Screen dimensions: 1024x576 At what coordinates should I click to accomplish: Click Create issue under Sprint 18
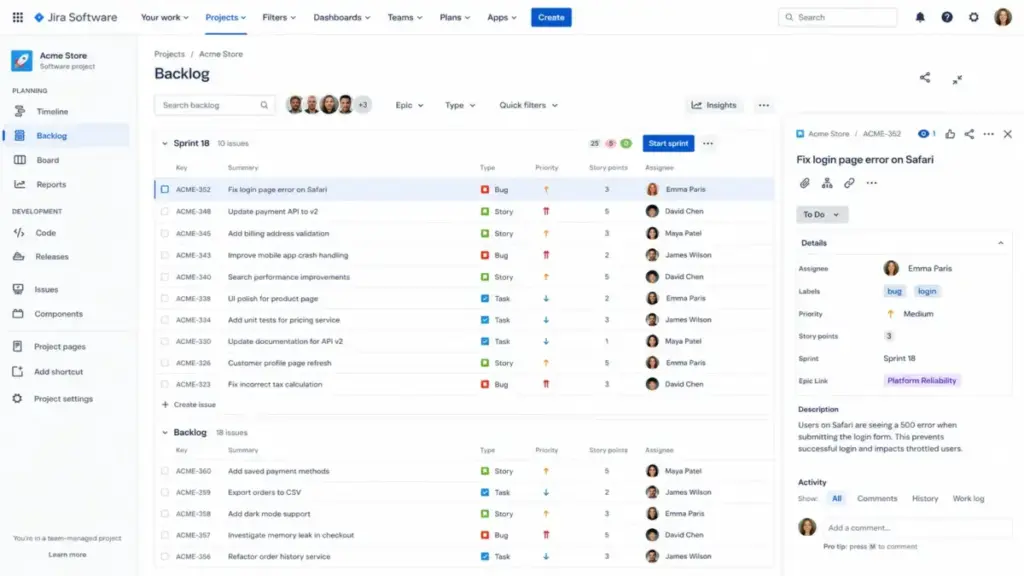coord(189,405)
